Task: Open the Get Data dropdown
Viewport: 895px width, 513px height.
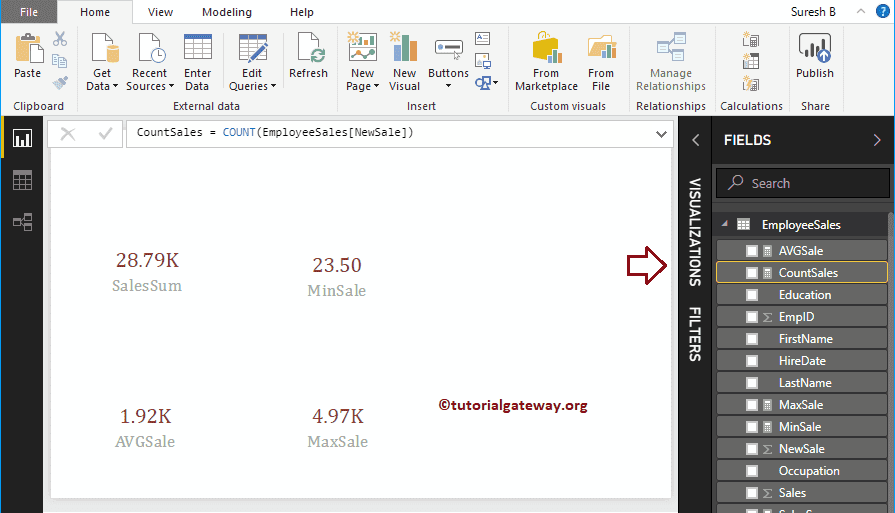Action: coord(102,62)
